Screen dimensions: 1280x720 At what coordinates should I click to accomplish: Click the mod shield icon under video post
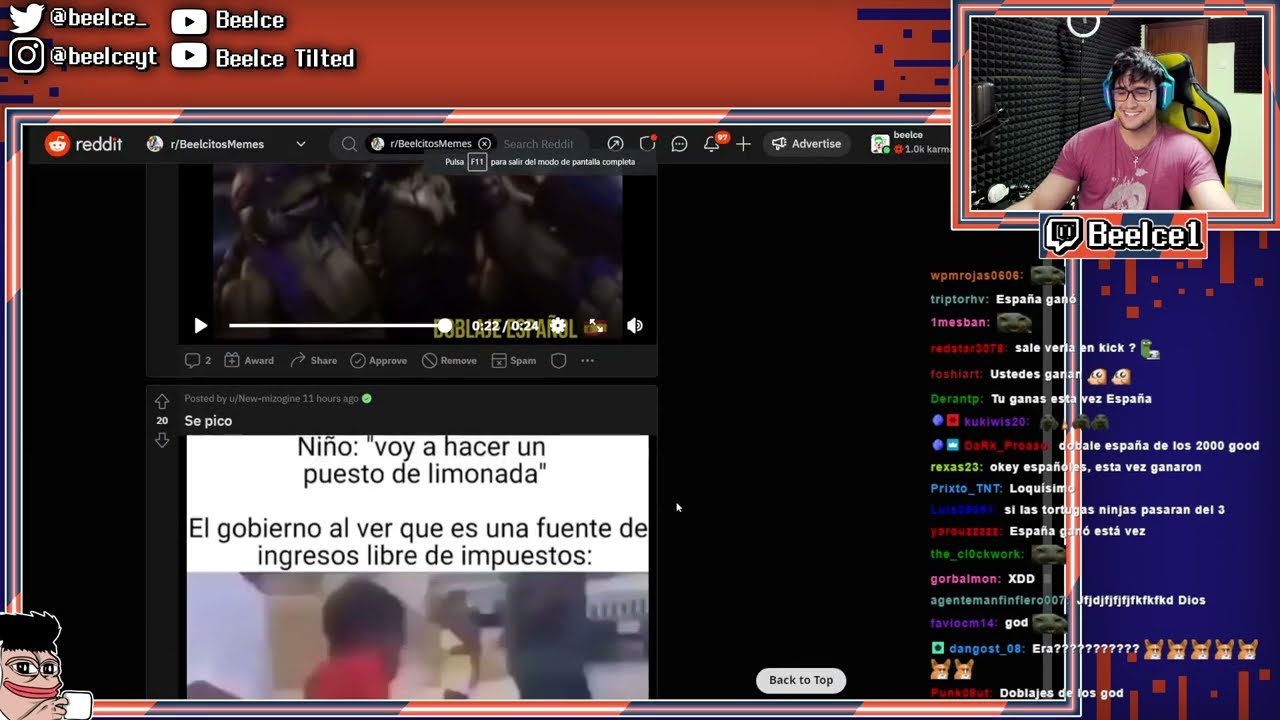tap(559, 360)
